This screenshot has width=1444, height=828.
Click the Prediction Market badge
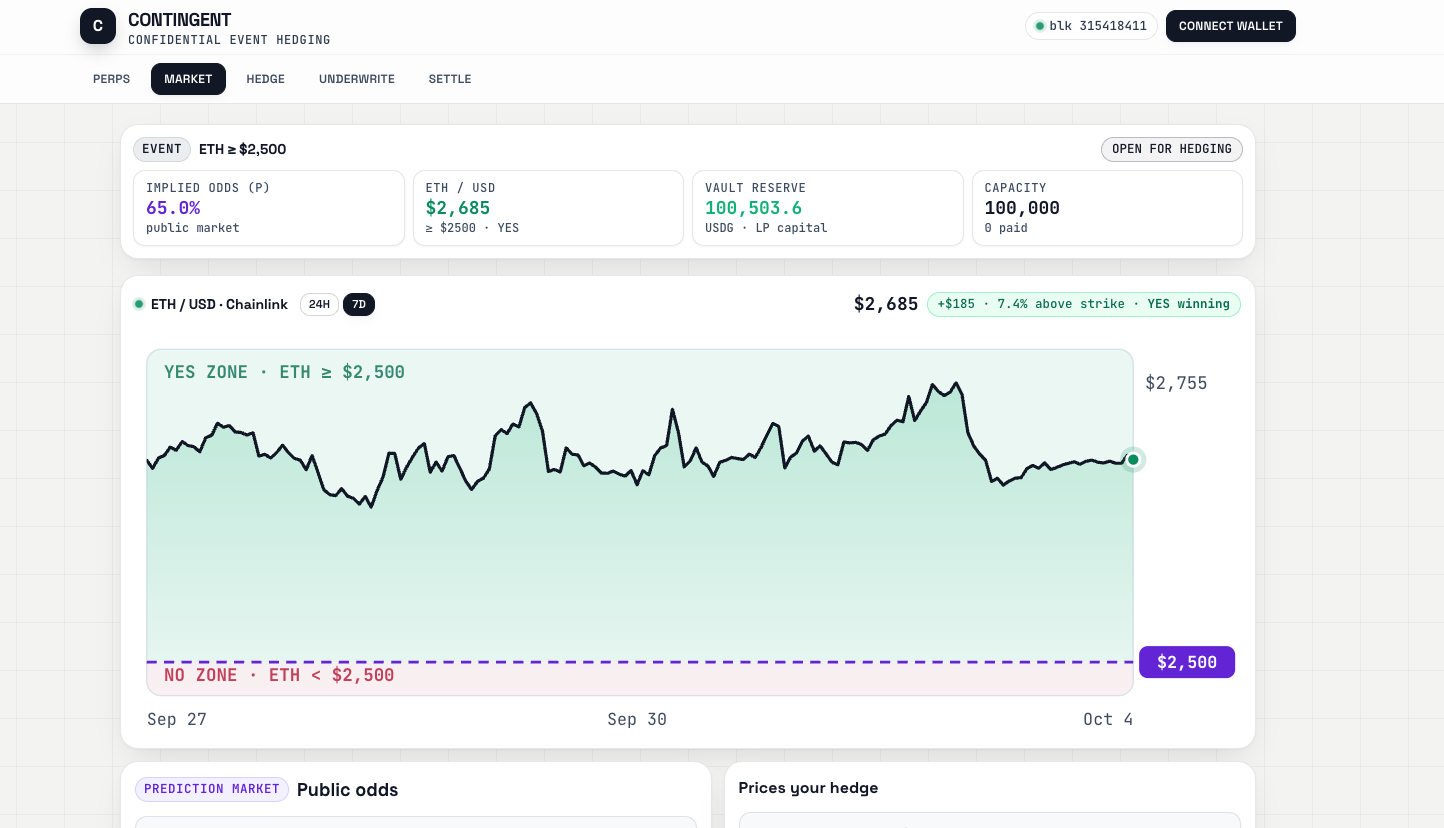(212, 789)
